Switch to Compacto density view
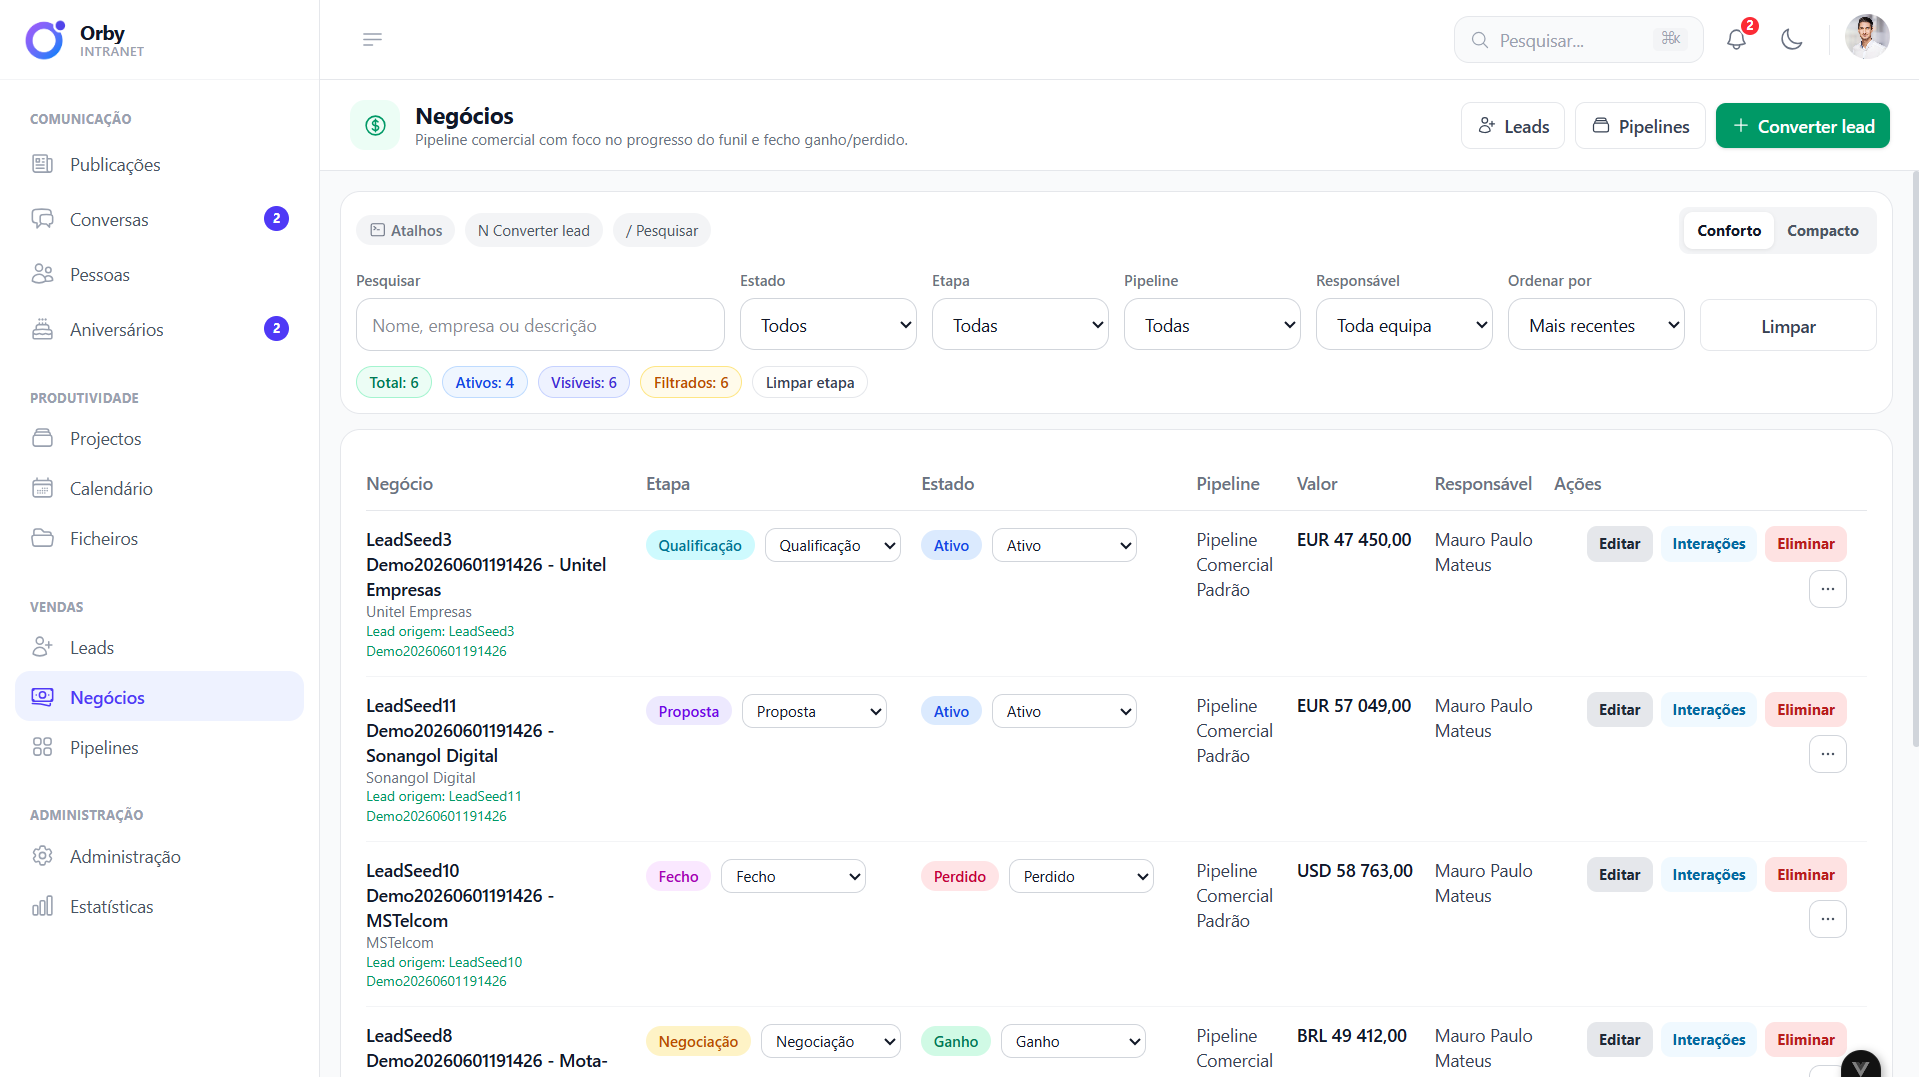Viewport: 1919px width, 1077px height. 1822,231
